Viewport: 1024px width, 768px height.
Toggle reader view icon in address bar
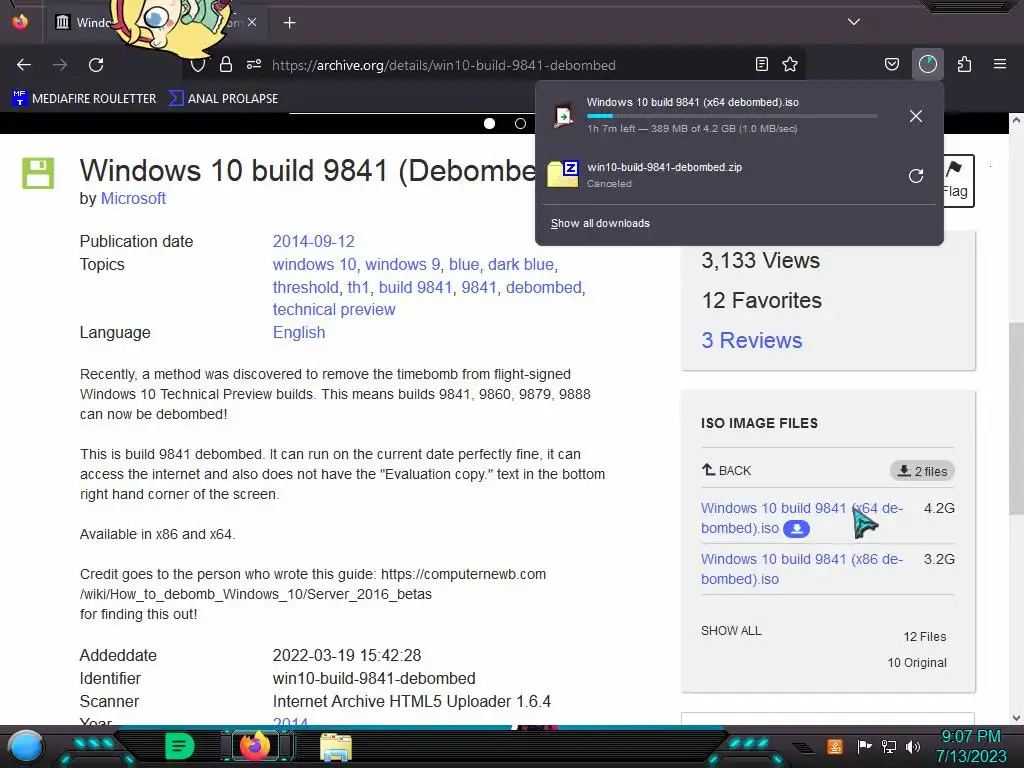tap(761, 64)
